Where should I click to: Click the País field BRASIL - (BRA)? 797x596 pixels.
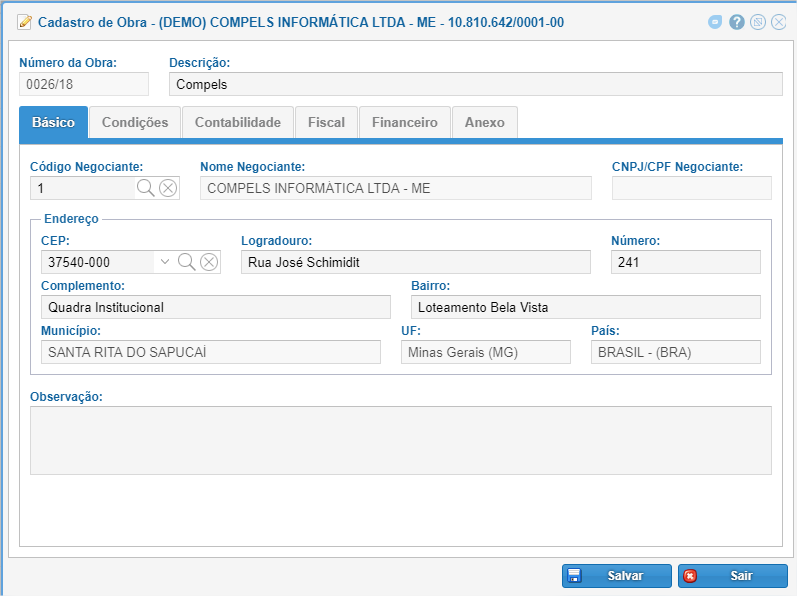click(676, 352)
